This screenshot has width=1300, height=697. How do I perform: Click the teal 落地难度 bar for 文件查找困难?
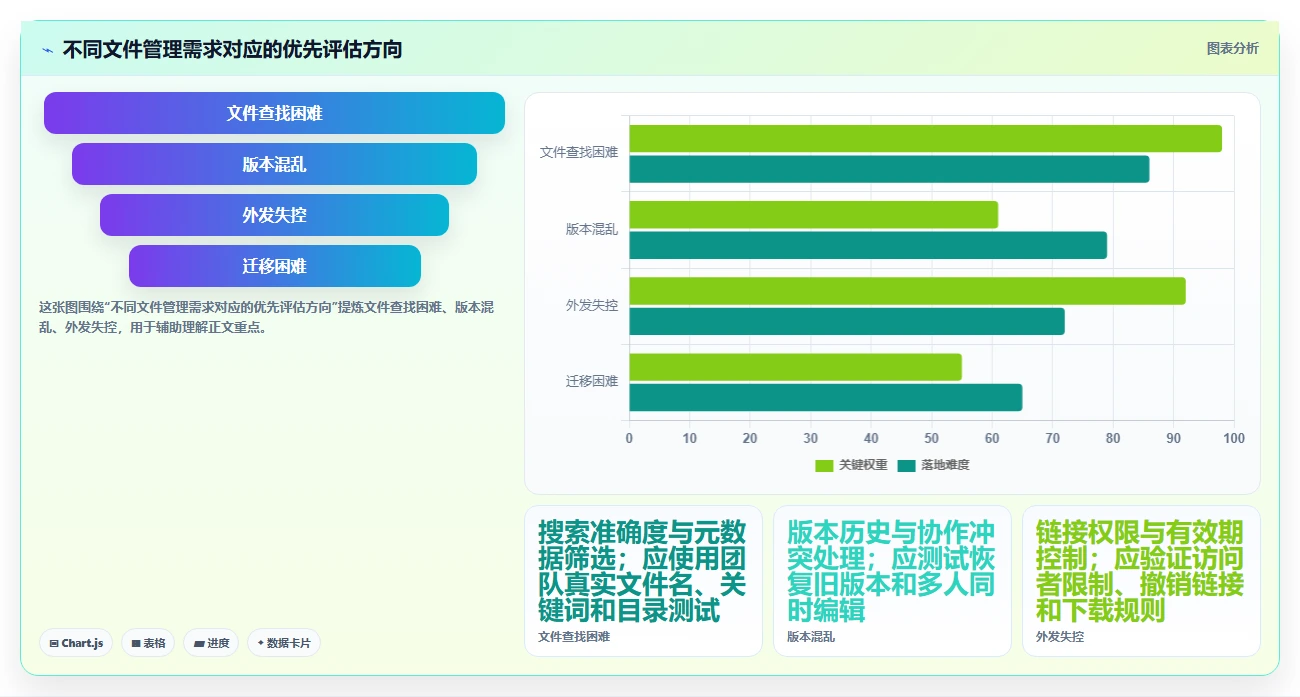889,169
